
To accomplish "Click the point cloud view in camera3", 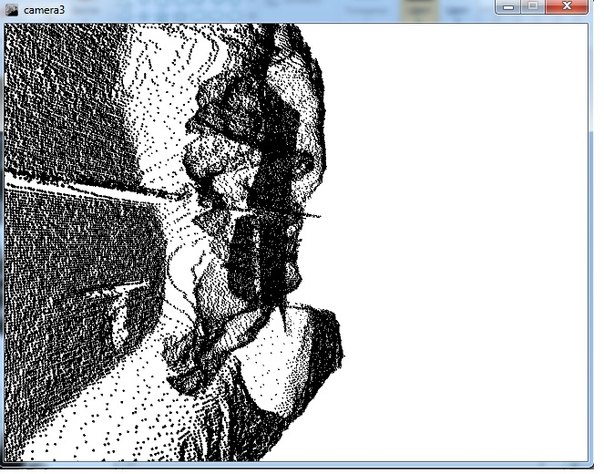I will pos(296,242).
